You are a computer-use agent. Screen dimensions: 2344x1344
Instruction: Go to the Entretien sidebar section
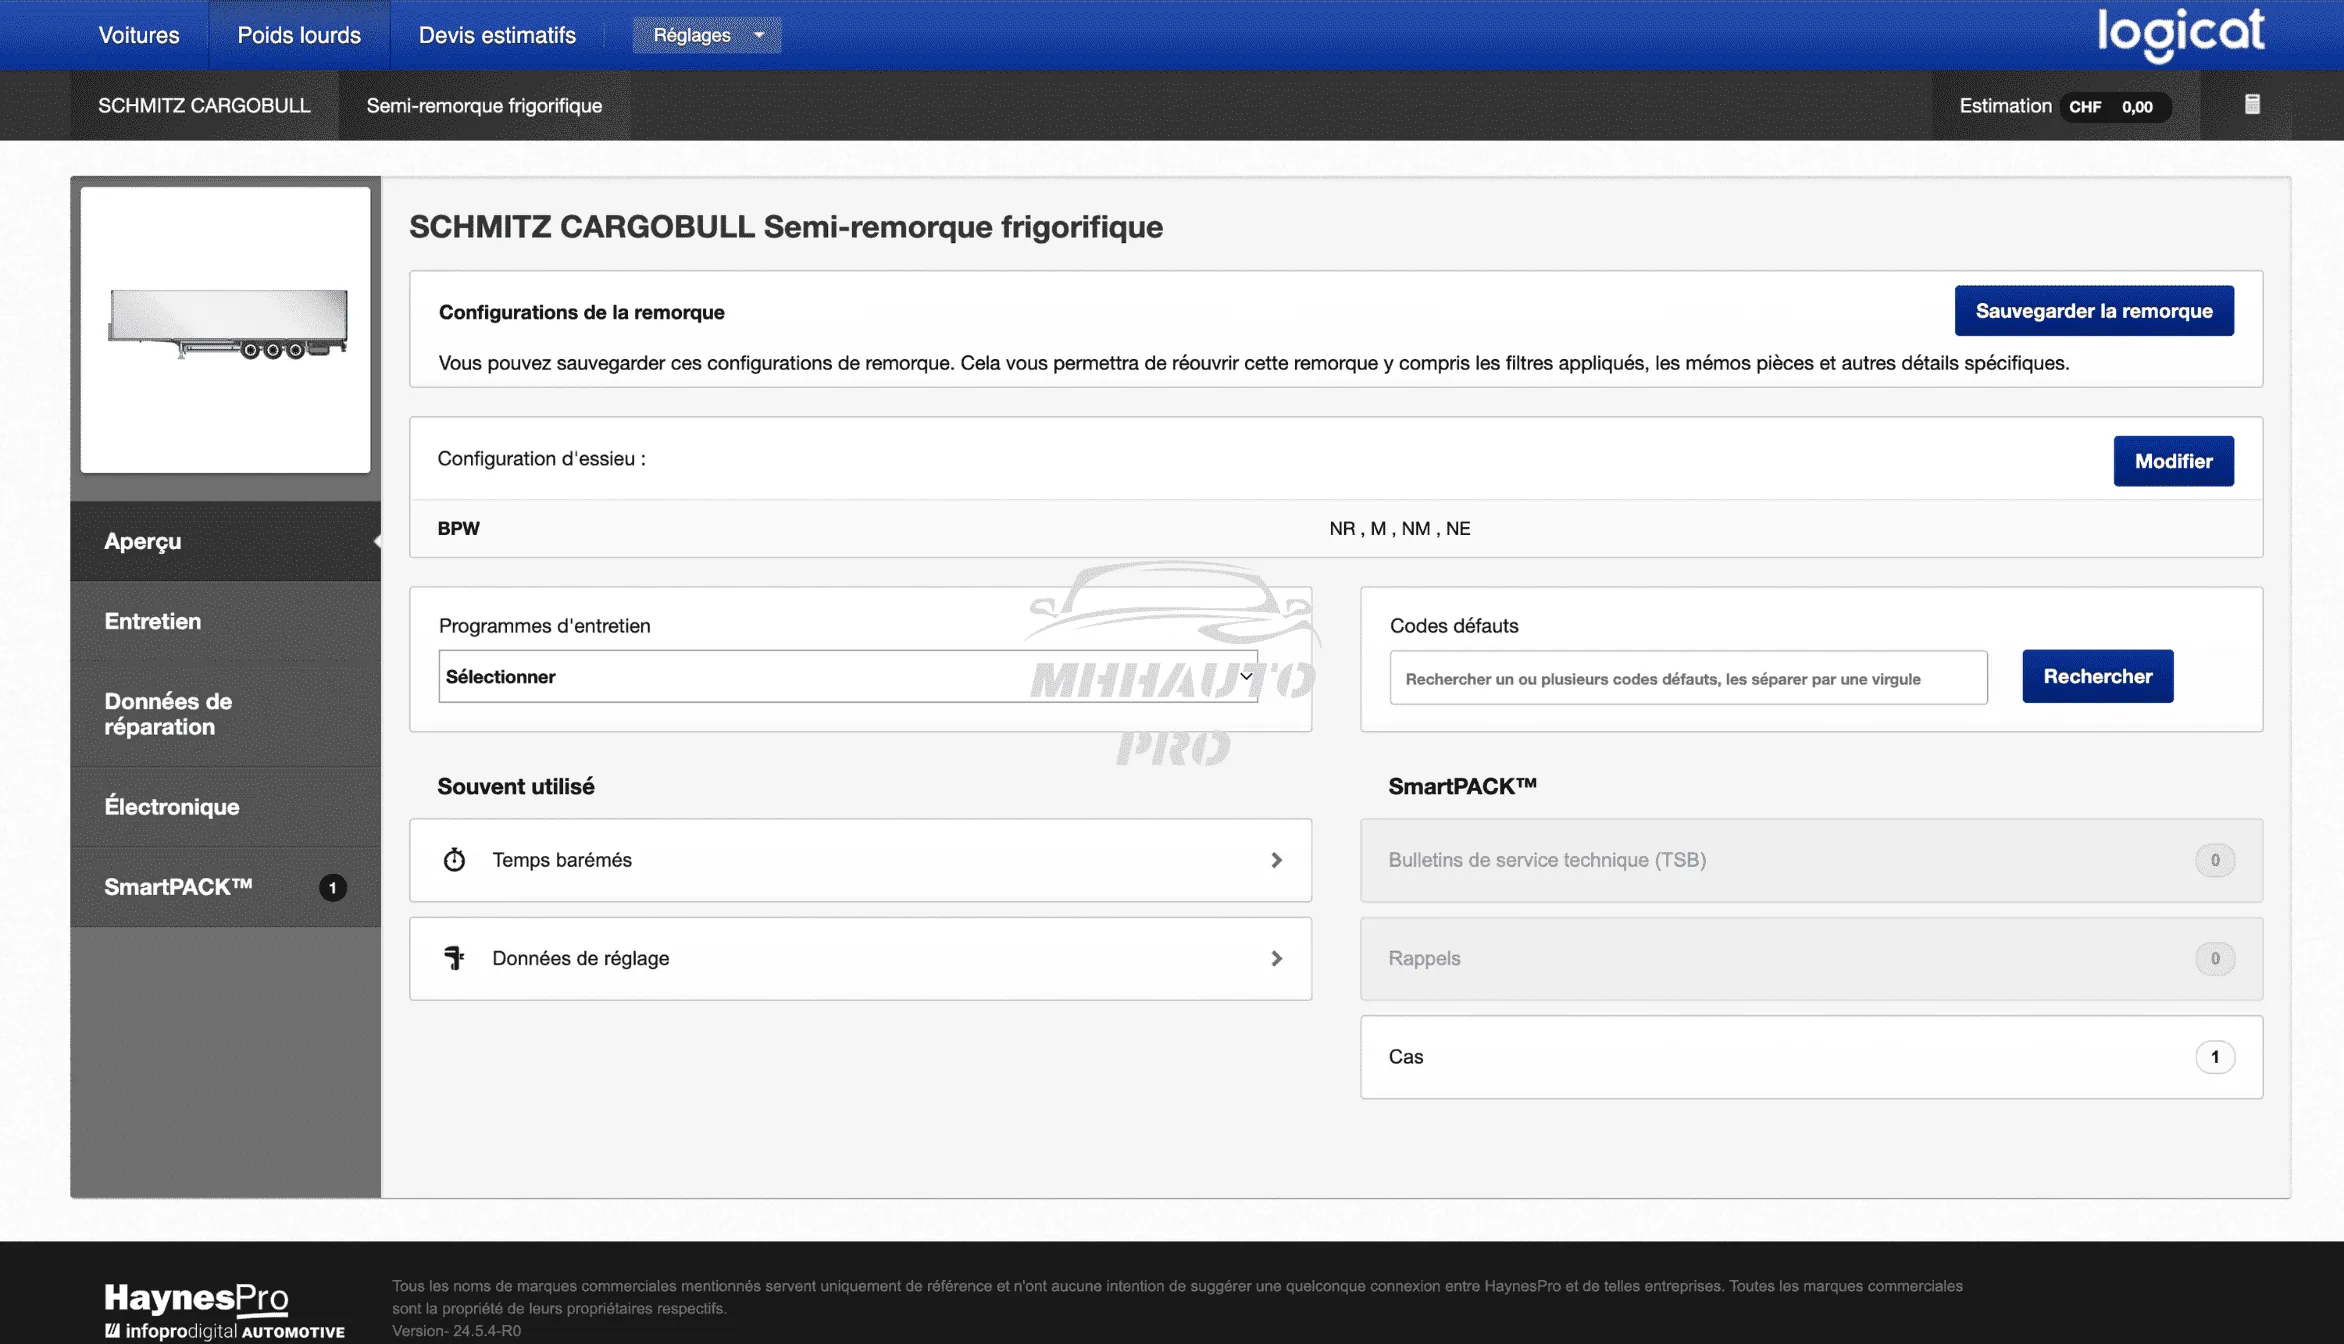[x=153, y=621]
